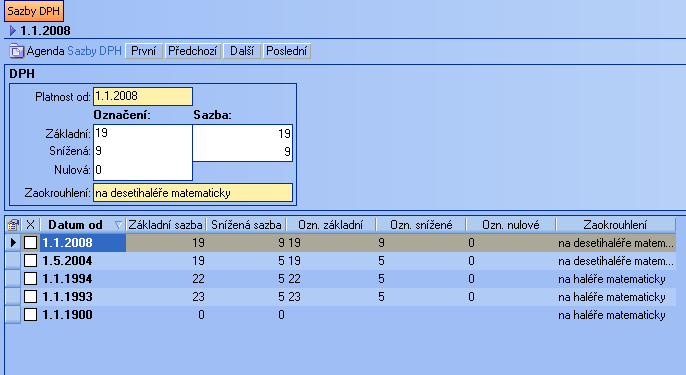The height and width of the screenshot is (375, 686).
Task: Jump to the last record with Poslední
Action: pyautogui.click(x=287, y=51)
